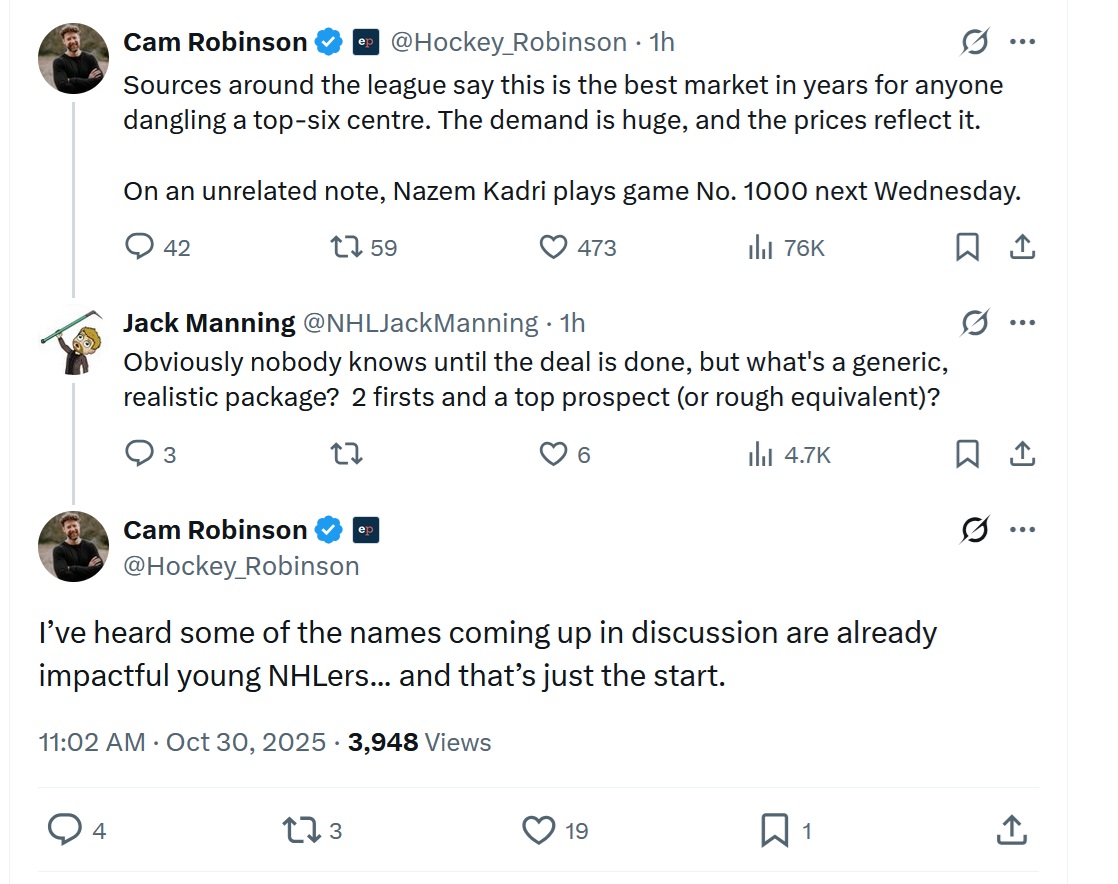Image resolution: width=1118 pixels, height=884 pixels.
Task: Reply to Cam Robinson's top-six centre tweet
Action: point(141,247)
